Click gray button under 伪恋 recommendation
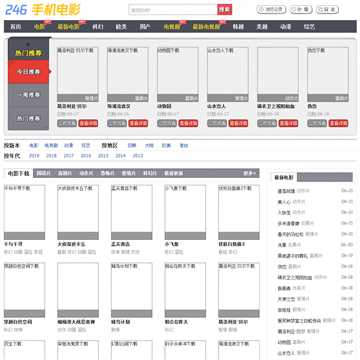 317,123
